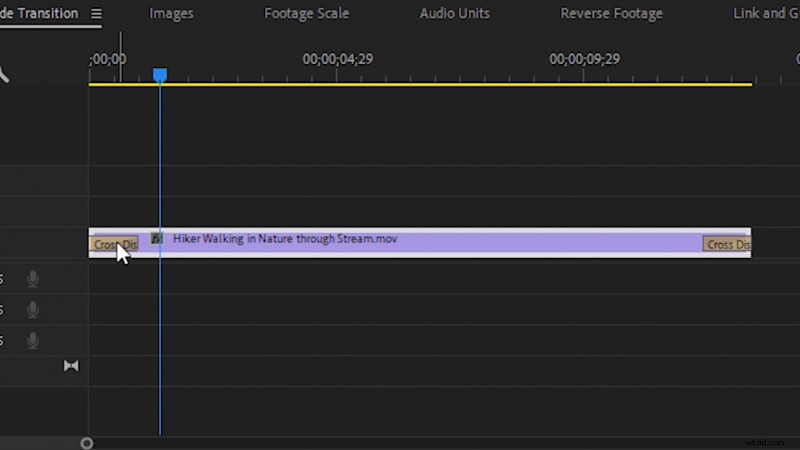Click the timeline zoom scrollbar handle
800x450 pixels.
[87, 443]
